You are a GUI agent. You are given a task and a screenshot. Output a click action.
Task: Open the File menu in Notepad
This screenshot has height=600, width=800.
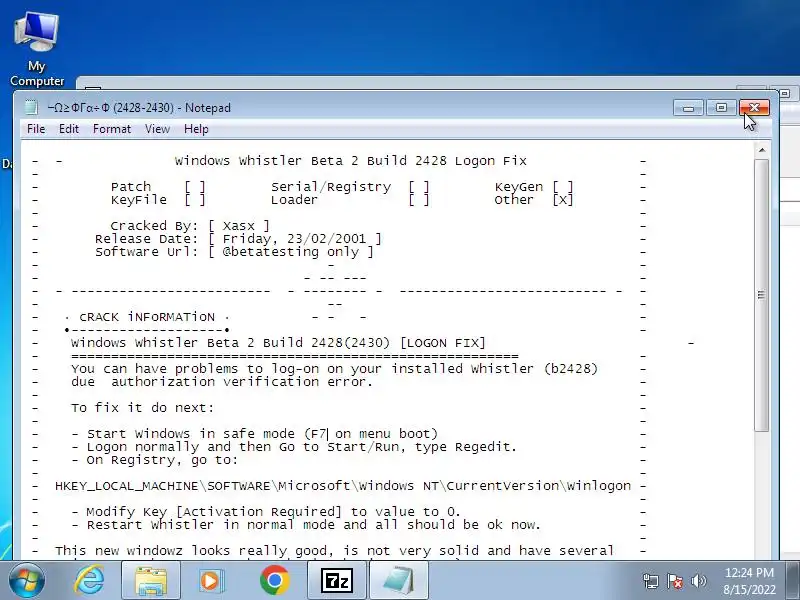[36, 129]
